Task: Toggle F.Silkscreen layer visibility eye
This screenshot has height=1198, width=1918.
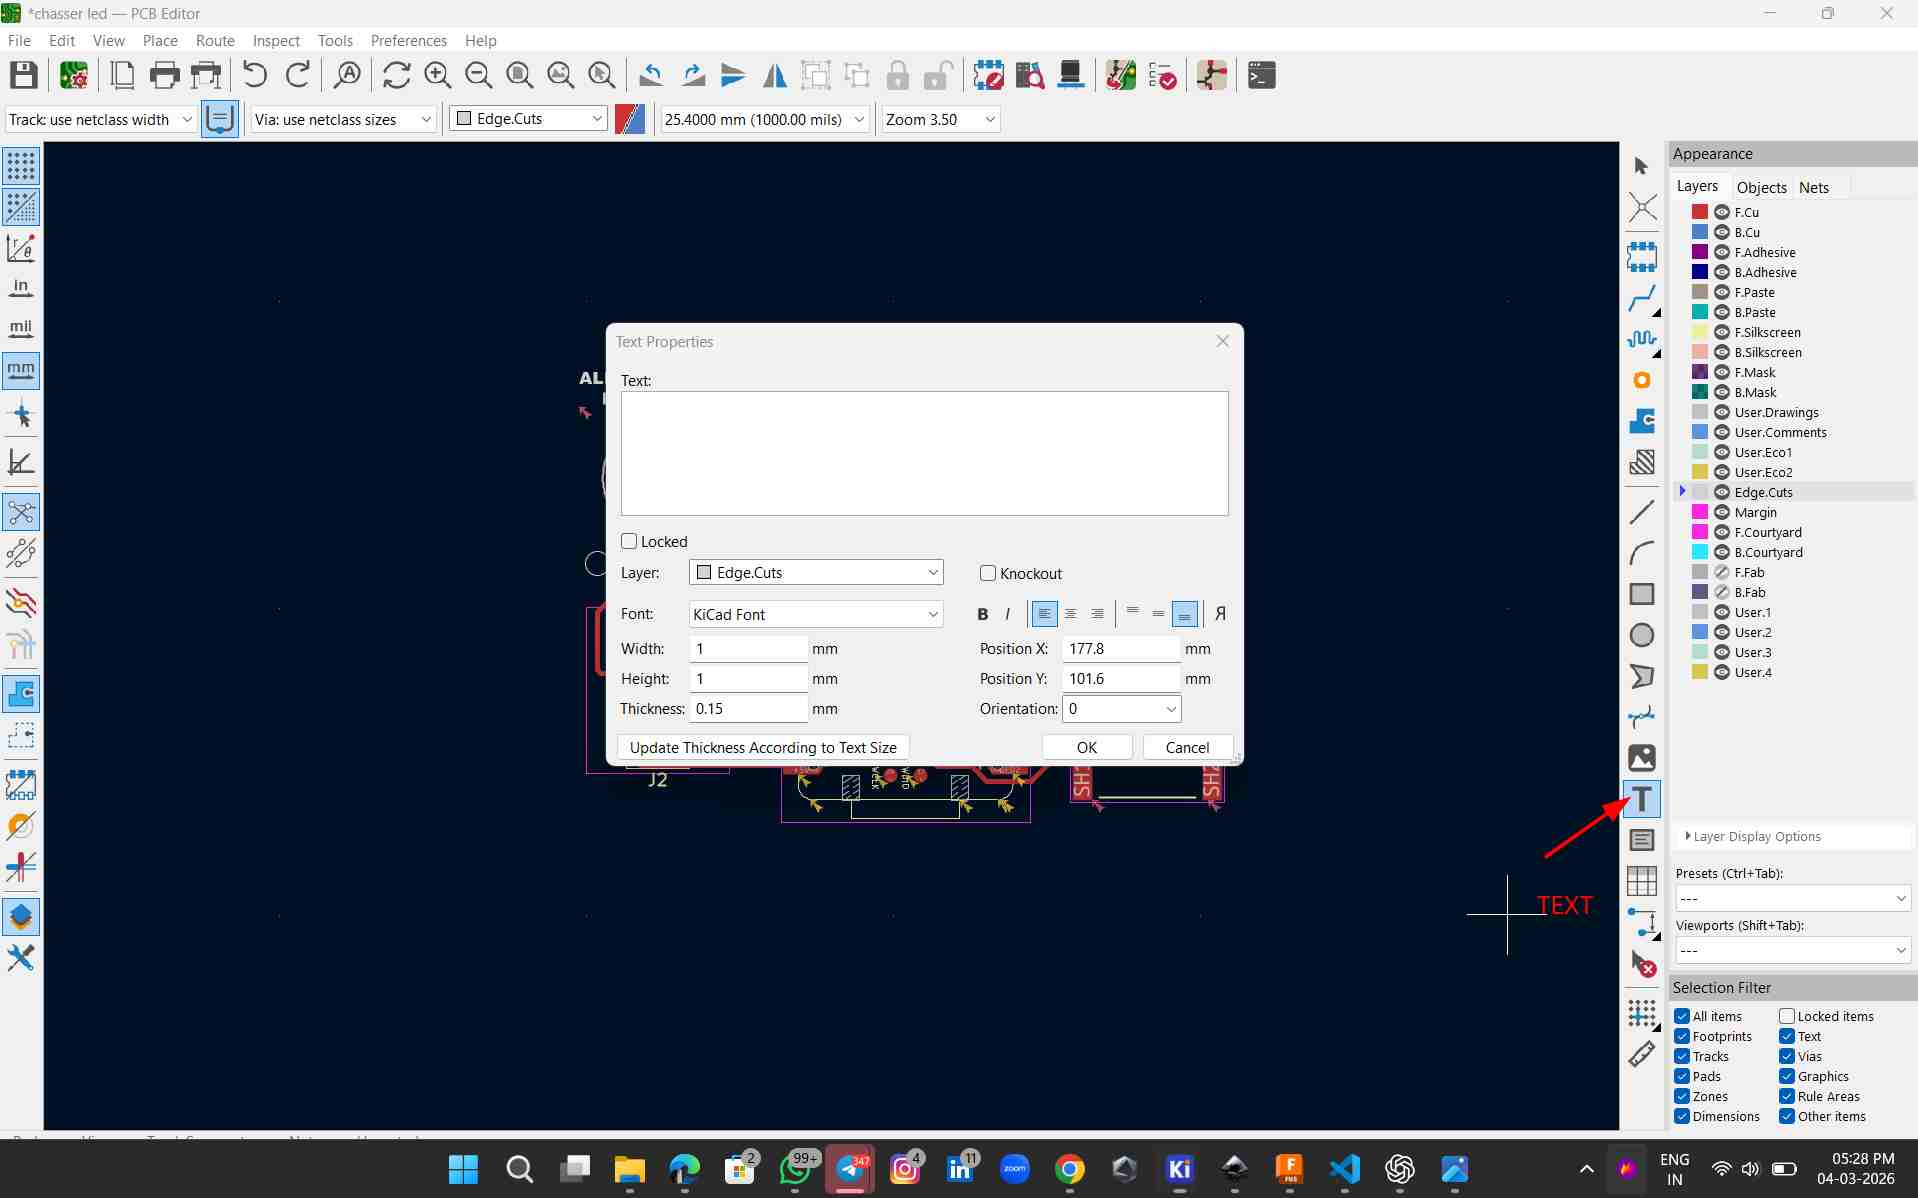Action: click(1722, 332)
